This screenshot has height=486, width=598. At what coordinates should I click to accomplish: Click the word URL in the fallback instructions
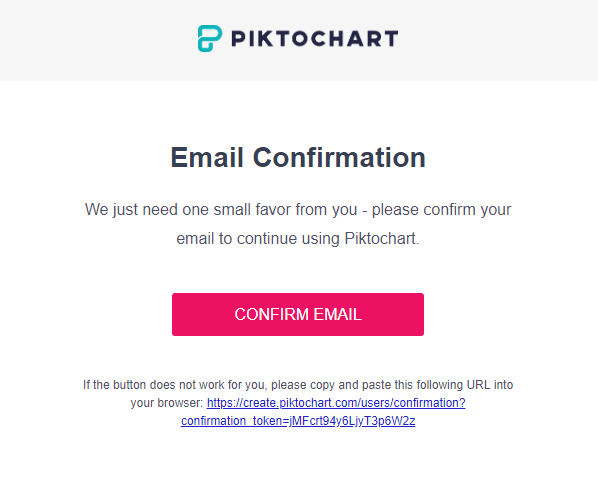[x=478, y=385]
